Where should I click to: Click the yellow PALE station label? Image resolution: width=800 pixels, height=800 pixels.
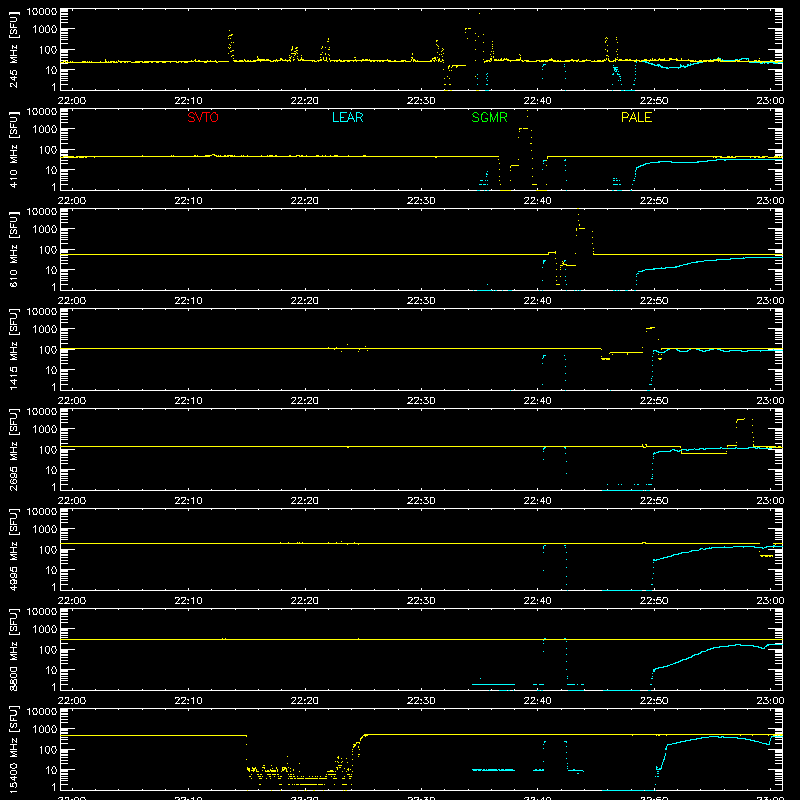point(636,117)
